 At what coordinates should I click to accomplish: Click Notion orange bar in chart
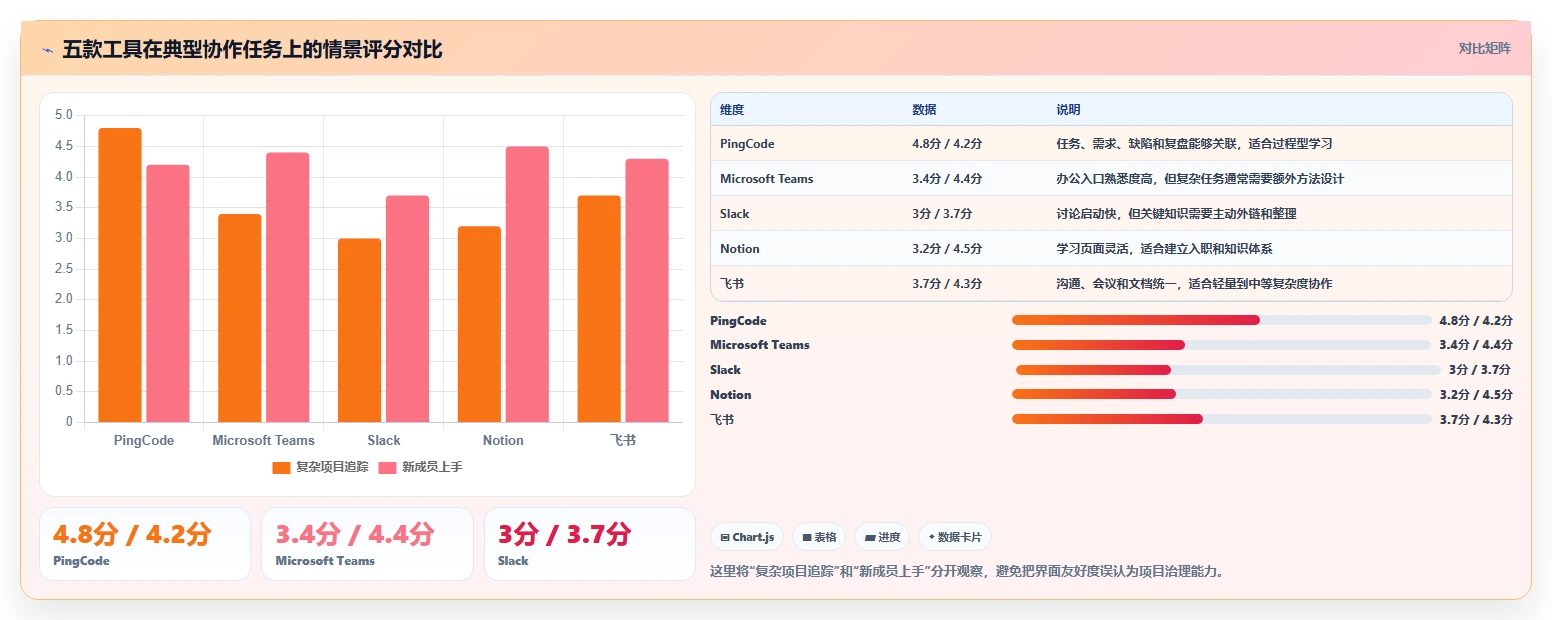[x=480, y=324]
